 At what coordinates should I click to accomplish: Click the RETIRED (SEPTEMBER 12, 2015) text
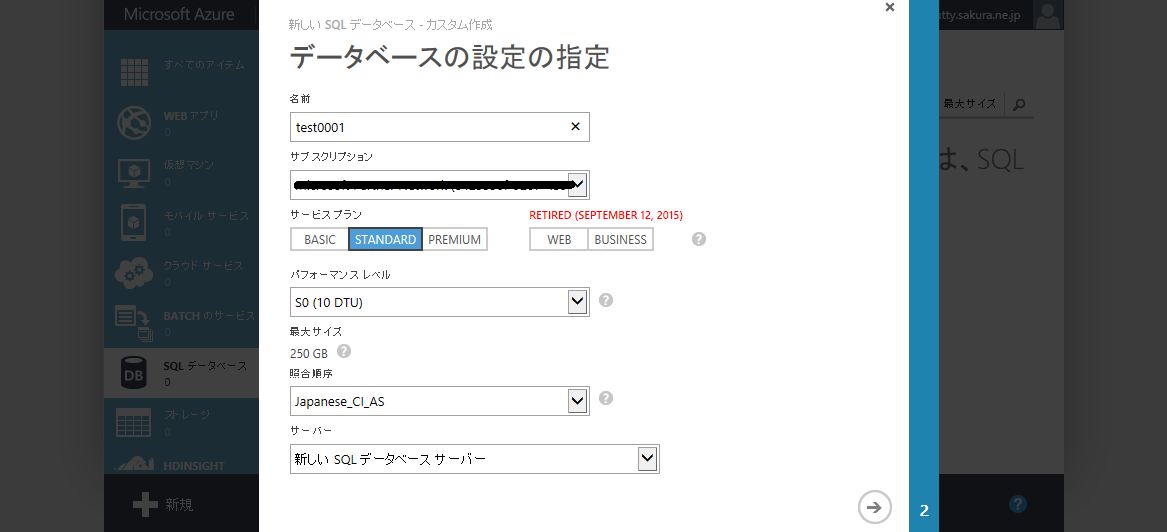tap(606, 214)
